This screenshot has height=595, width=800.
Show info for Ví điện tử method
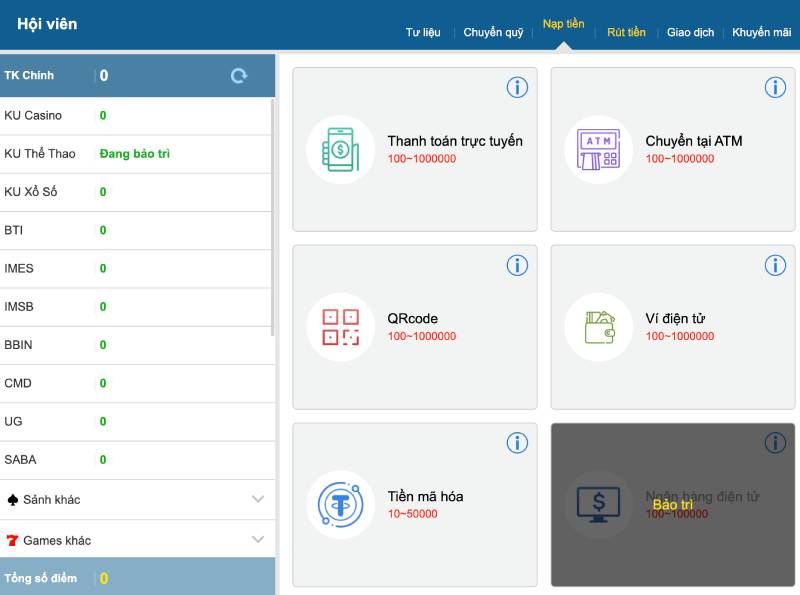(775, 265)
